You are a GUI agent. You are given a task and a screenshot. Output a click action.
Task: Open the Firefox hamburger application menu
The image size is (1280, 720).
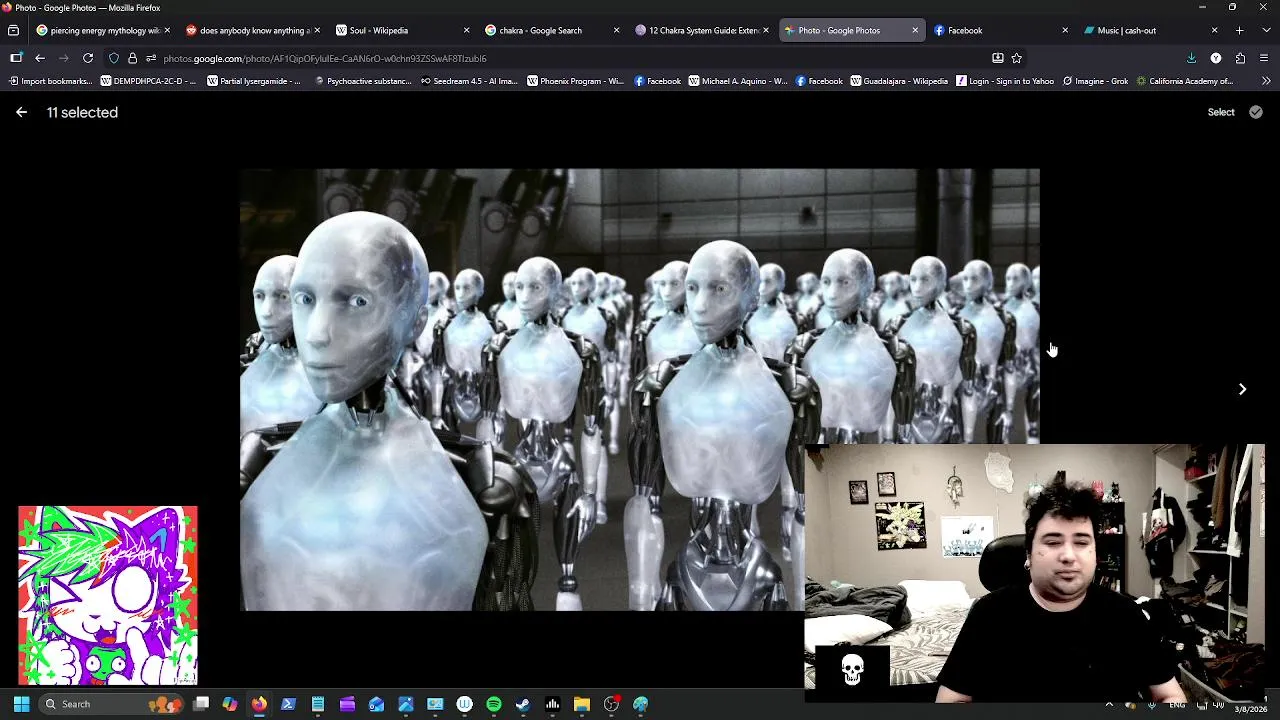coord(1264,58)
